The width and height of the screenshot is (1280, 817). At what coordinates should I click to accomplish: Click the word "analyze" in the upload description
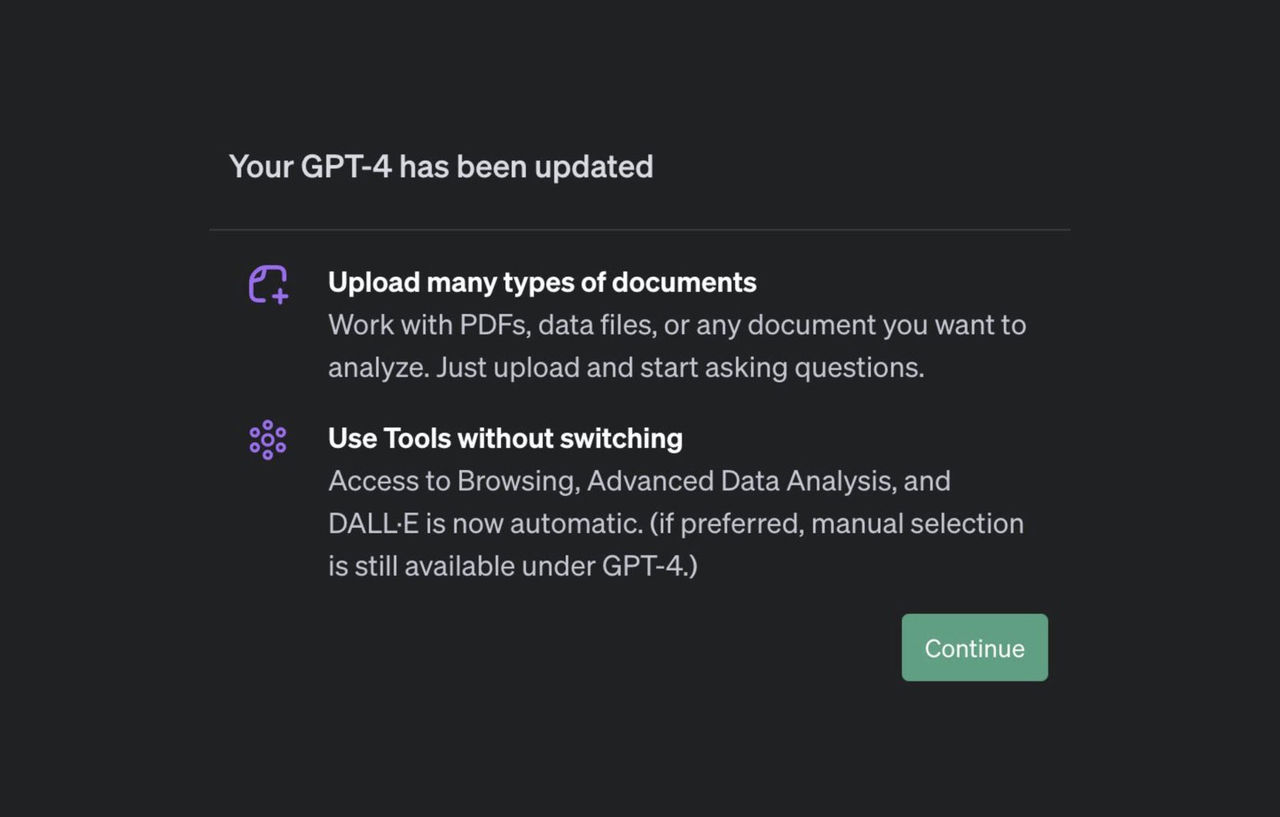pyautogui.click(x=378, y=368)
